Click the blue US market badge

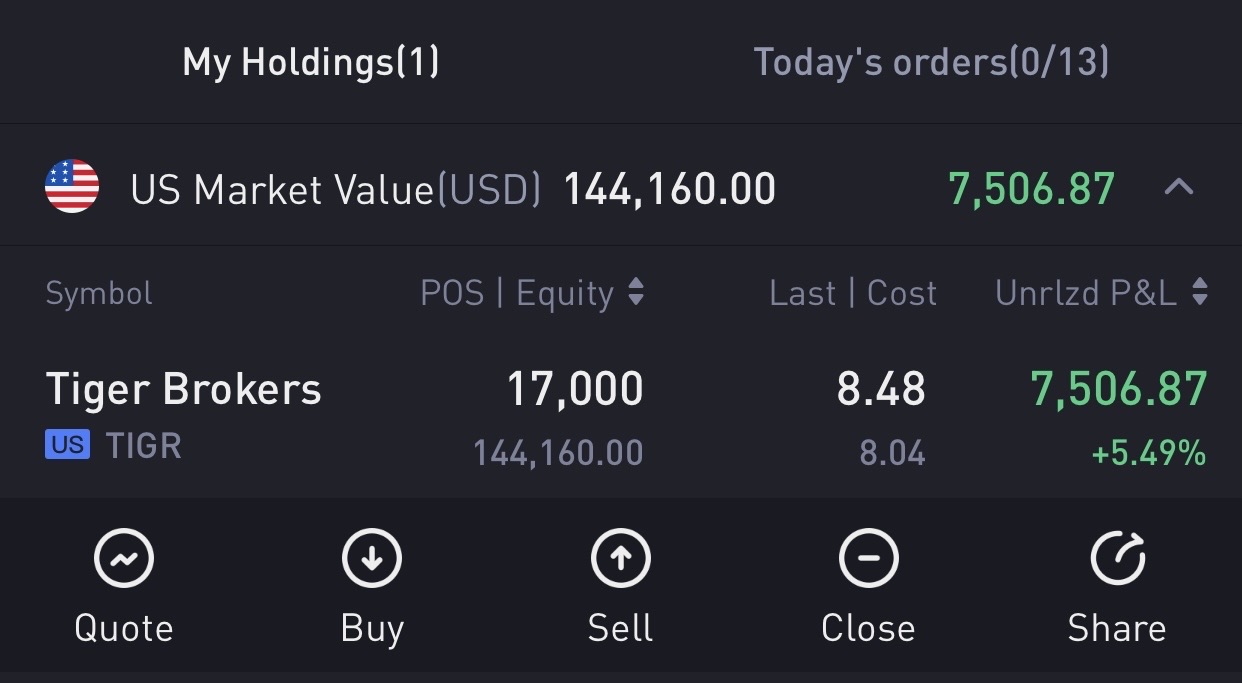[x=67, y=444]
